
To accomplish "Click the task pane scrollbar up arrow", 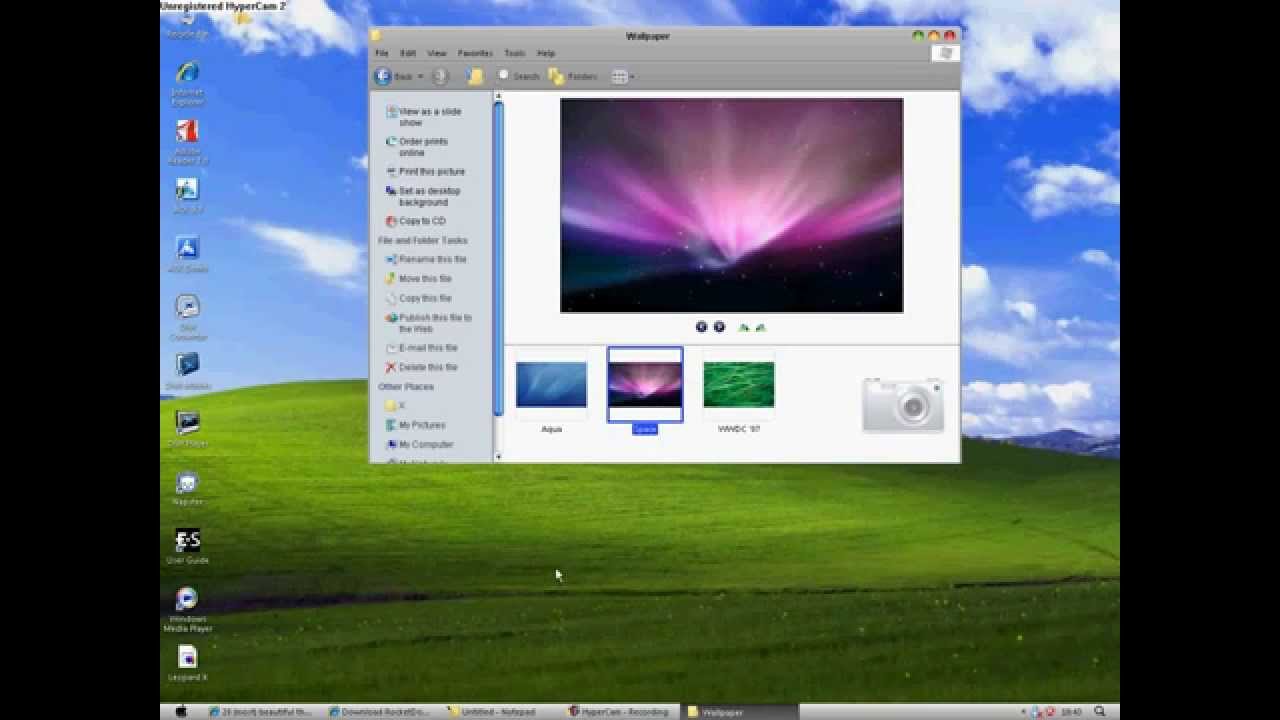I will (x=498, y=98).
